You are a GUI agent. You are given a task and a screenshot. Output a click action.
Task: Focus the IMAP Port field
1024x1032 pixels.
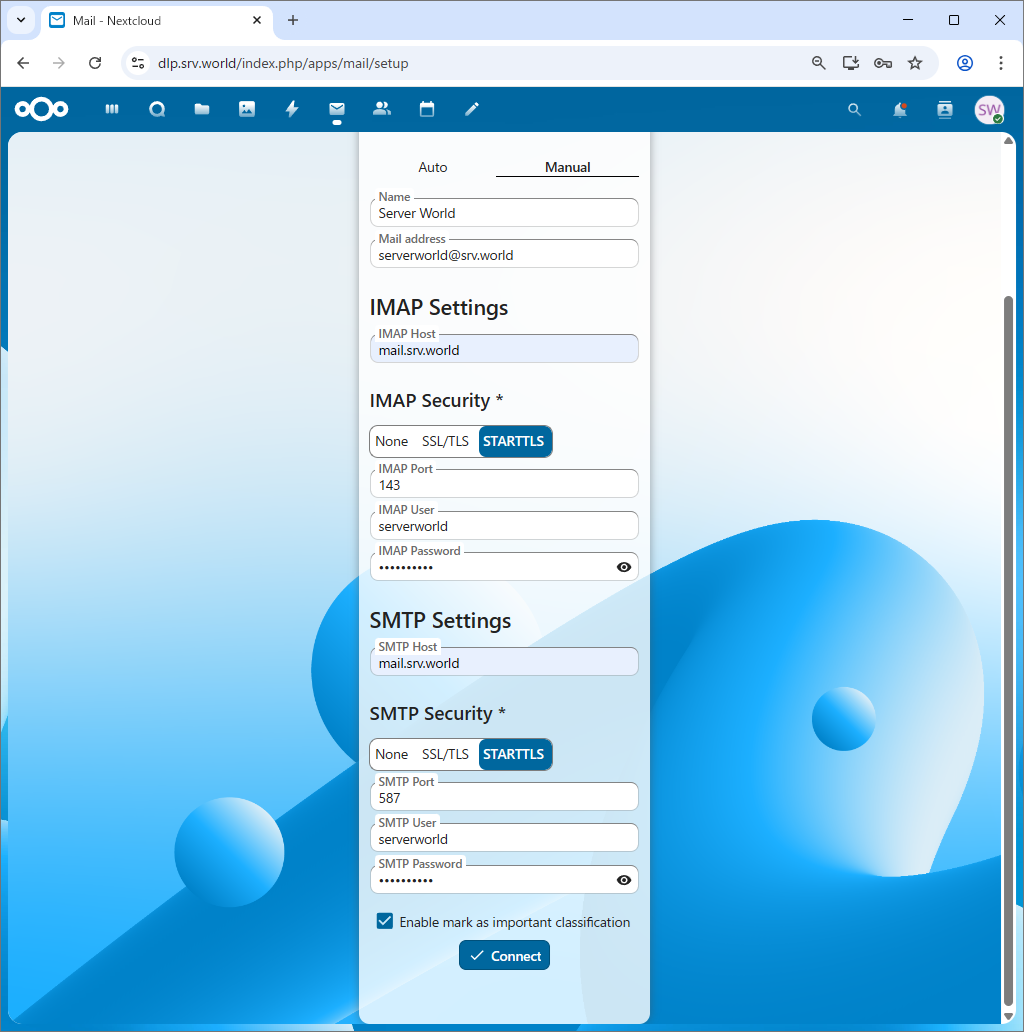pyautogui.click(x=504, y=484)
